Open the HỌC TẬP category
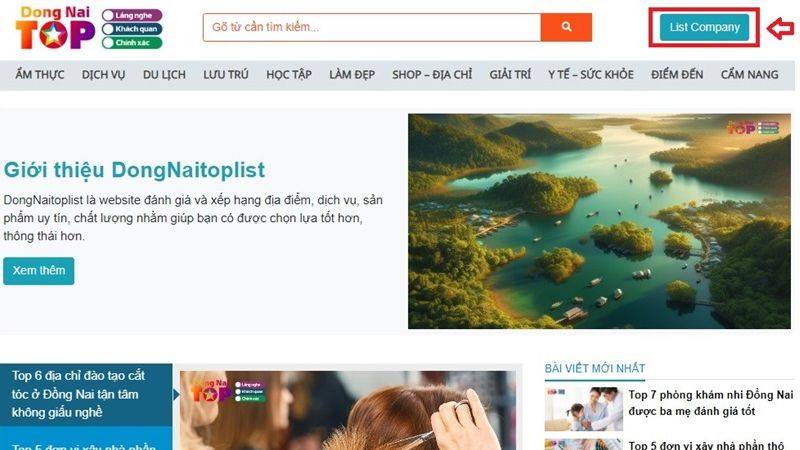 [289, 74]
